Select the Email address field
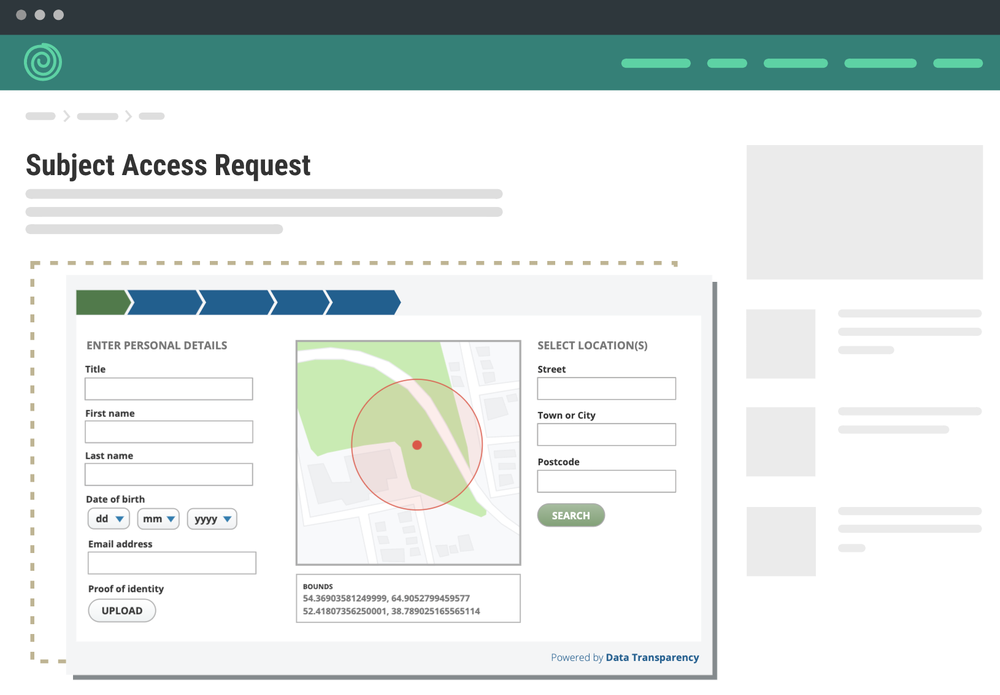This screenshot has width=1000, height=695. [172, 563]
